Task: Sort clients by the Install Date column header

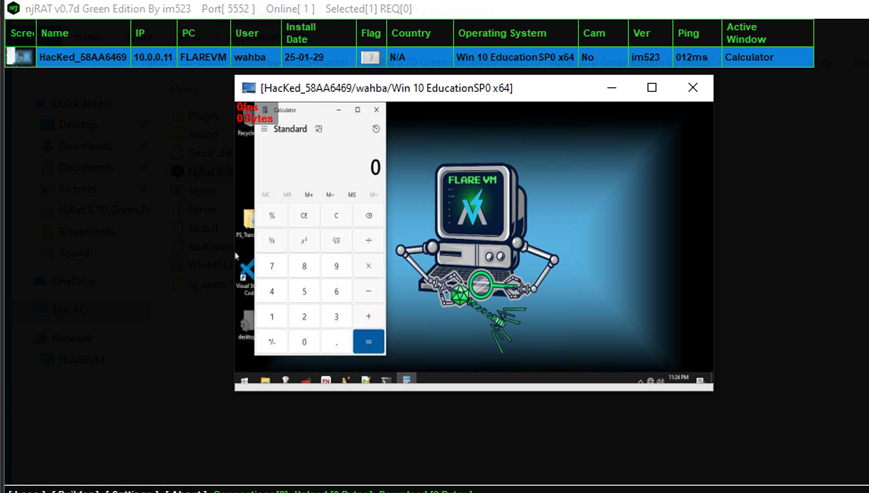Action: tap(318, 33)
